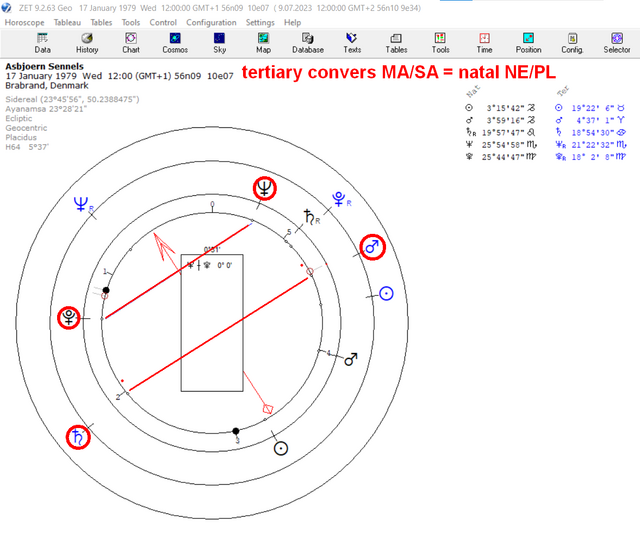This screenshot has width=640, height=545.
Task: Click the blue tertiary Saturn glyph
Action: click(78, 437)
